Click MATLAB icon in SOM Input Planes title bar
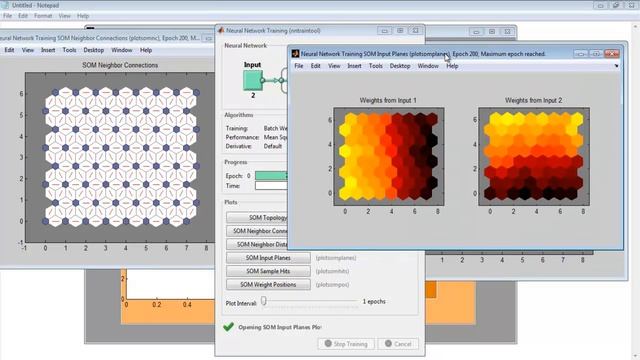Viewport: 640px width, 360px height. pyautogui.click(x=295, y=53)
